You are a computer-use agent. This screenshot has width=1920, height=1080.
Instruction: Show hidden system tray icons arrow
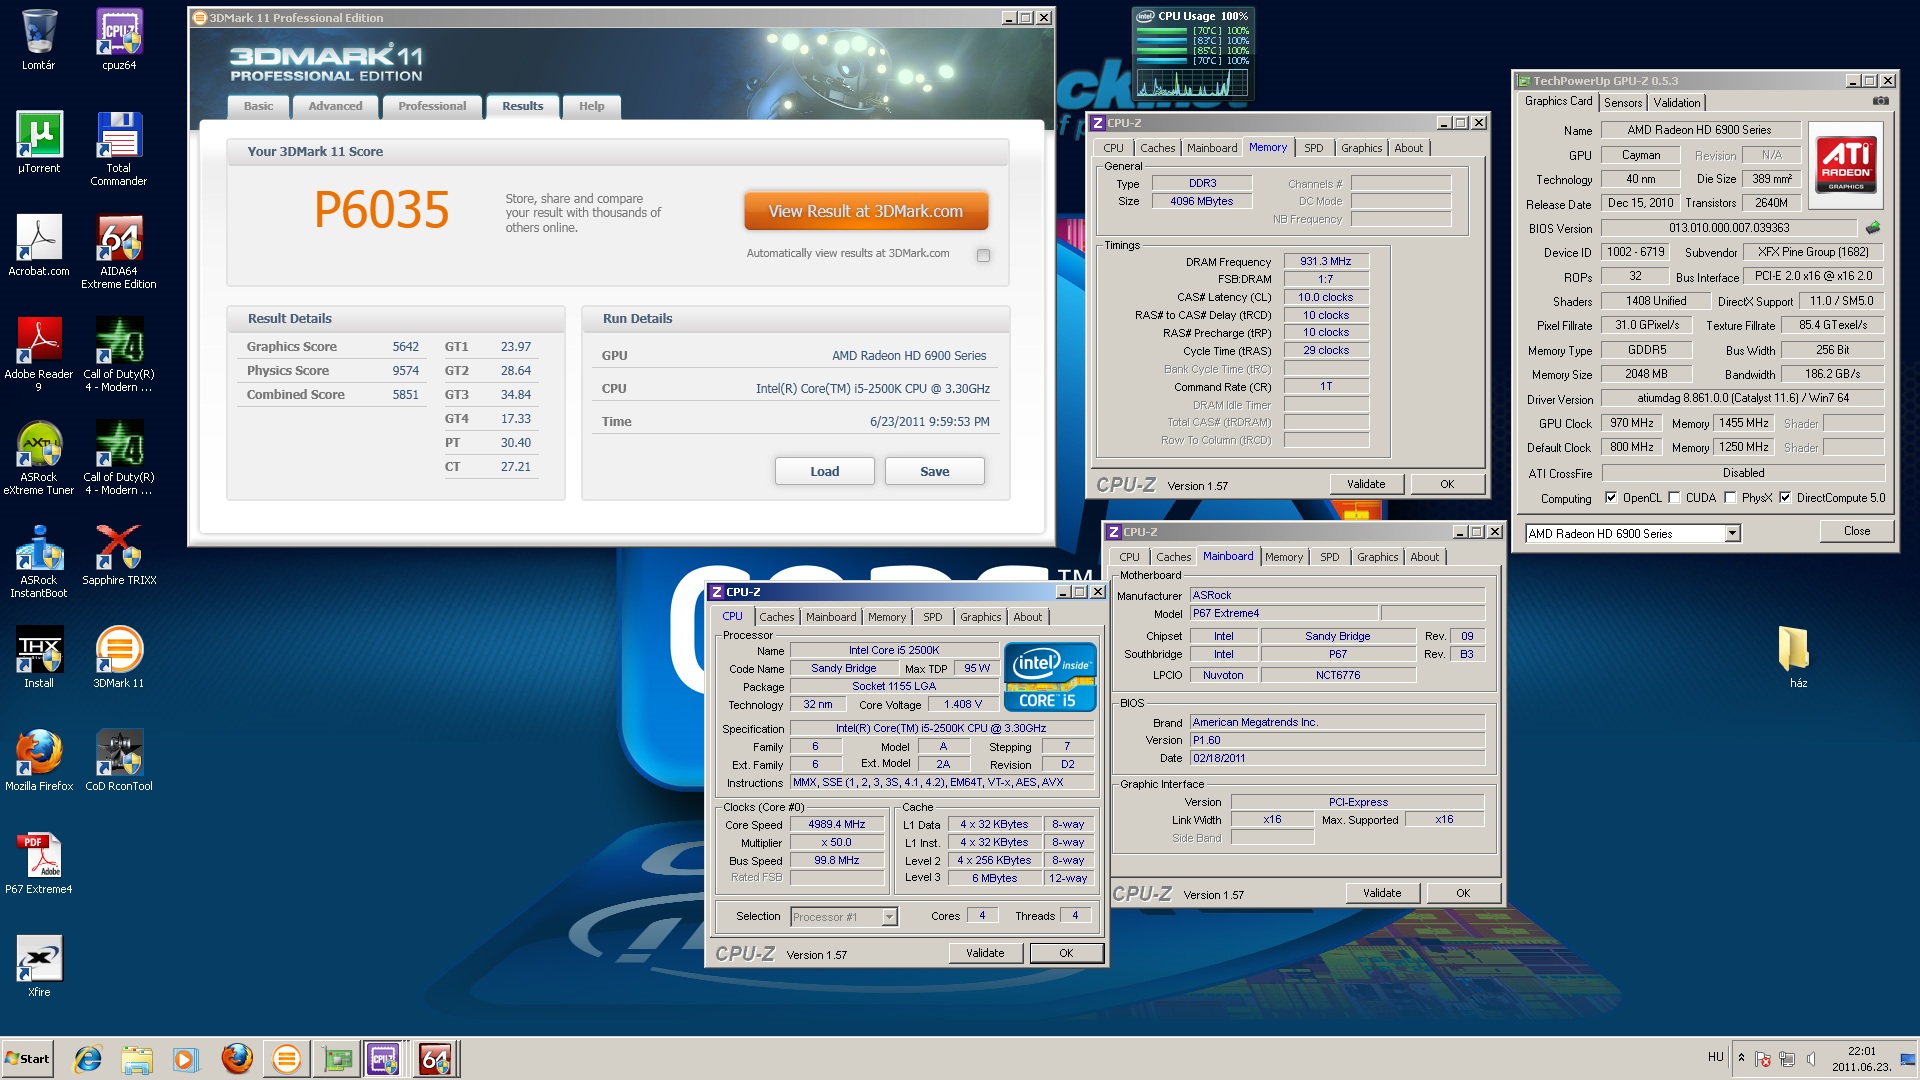click(1741, 1057)
